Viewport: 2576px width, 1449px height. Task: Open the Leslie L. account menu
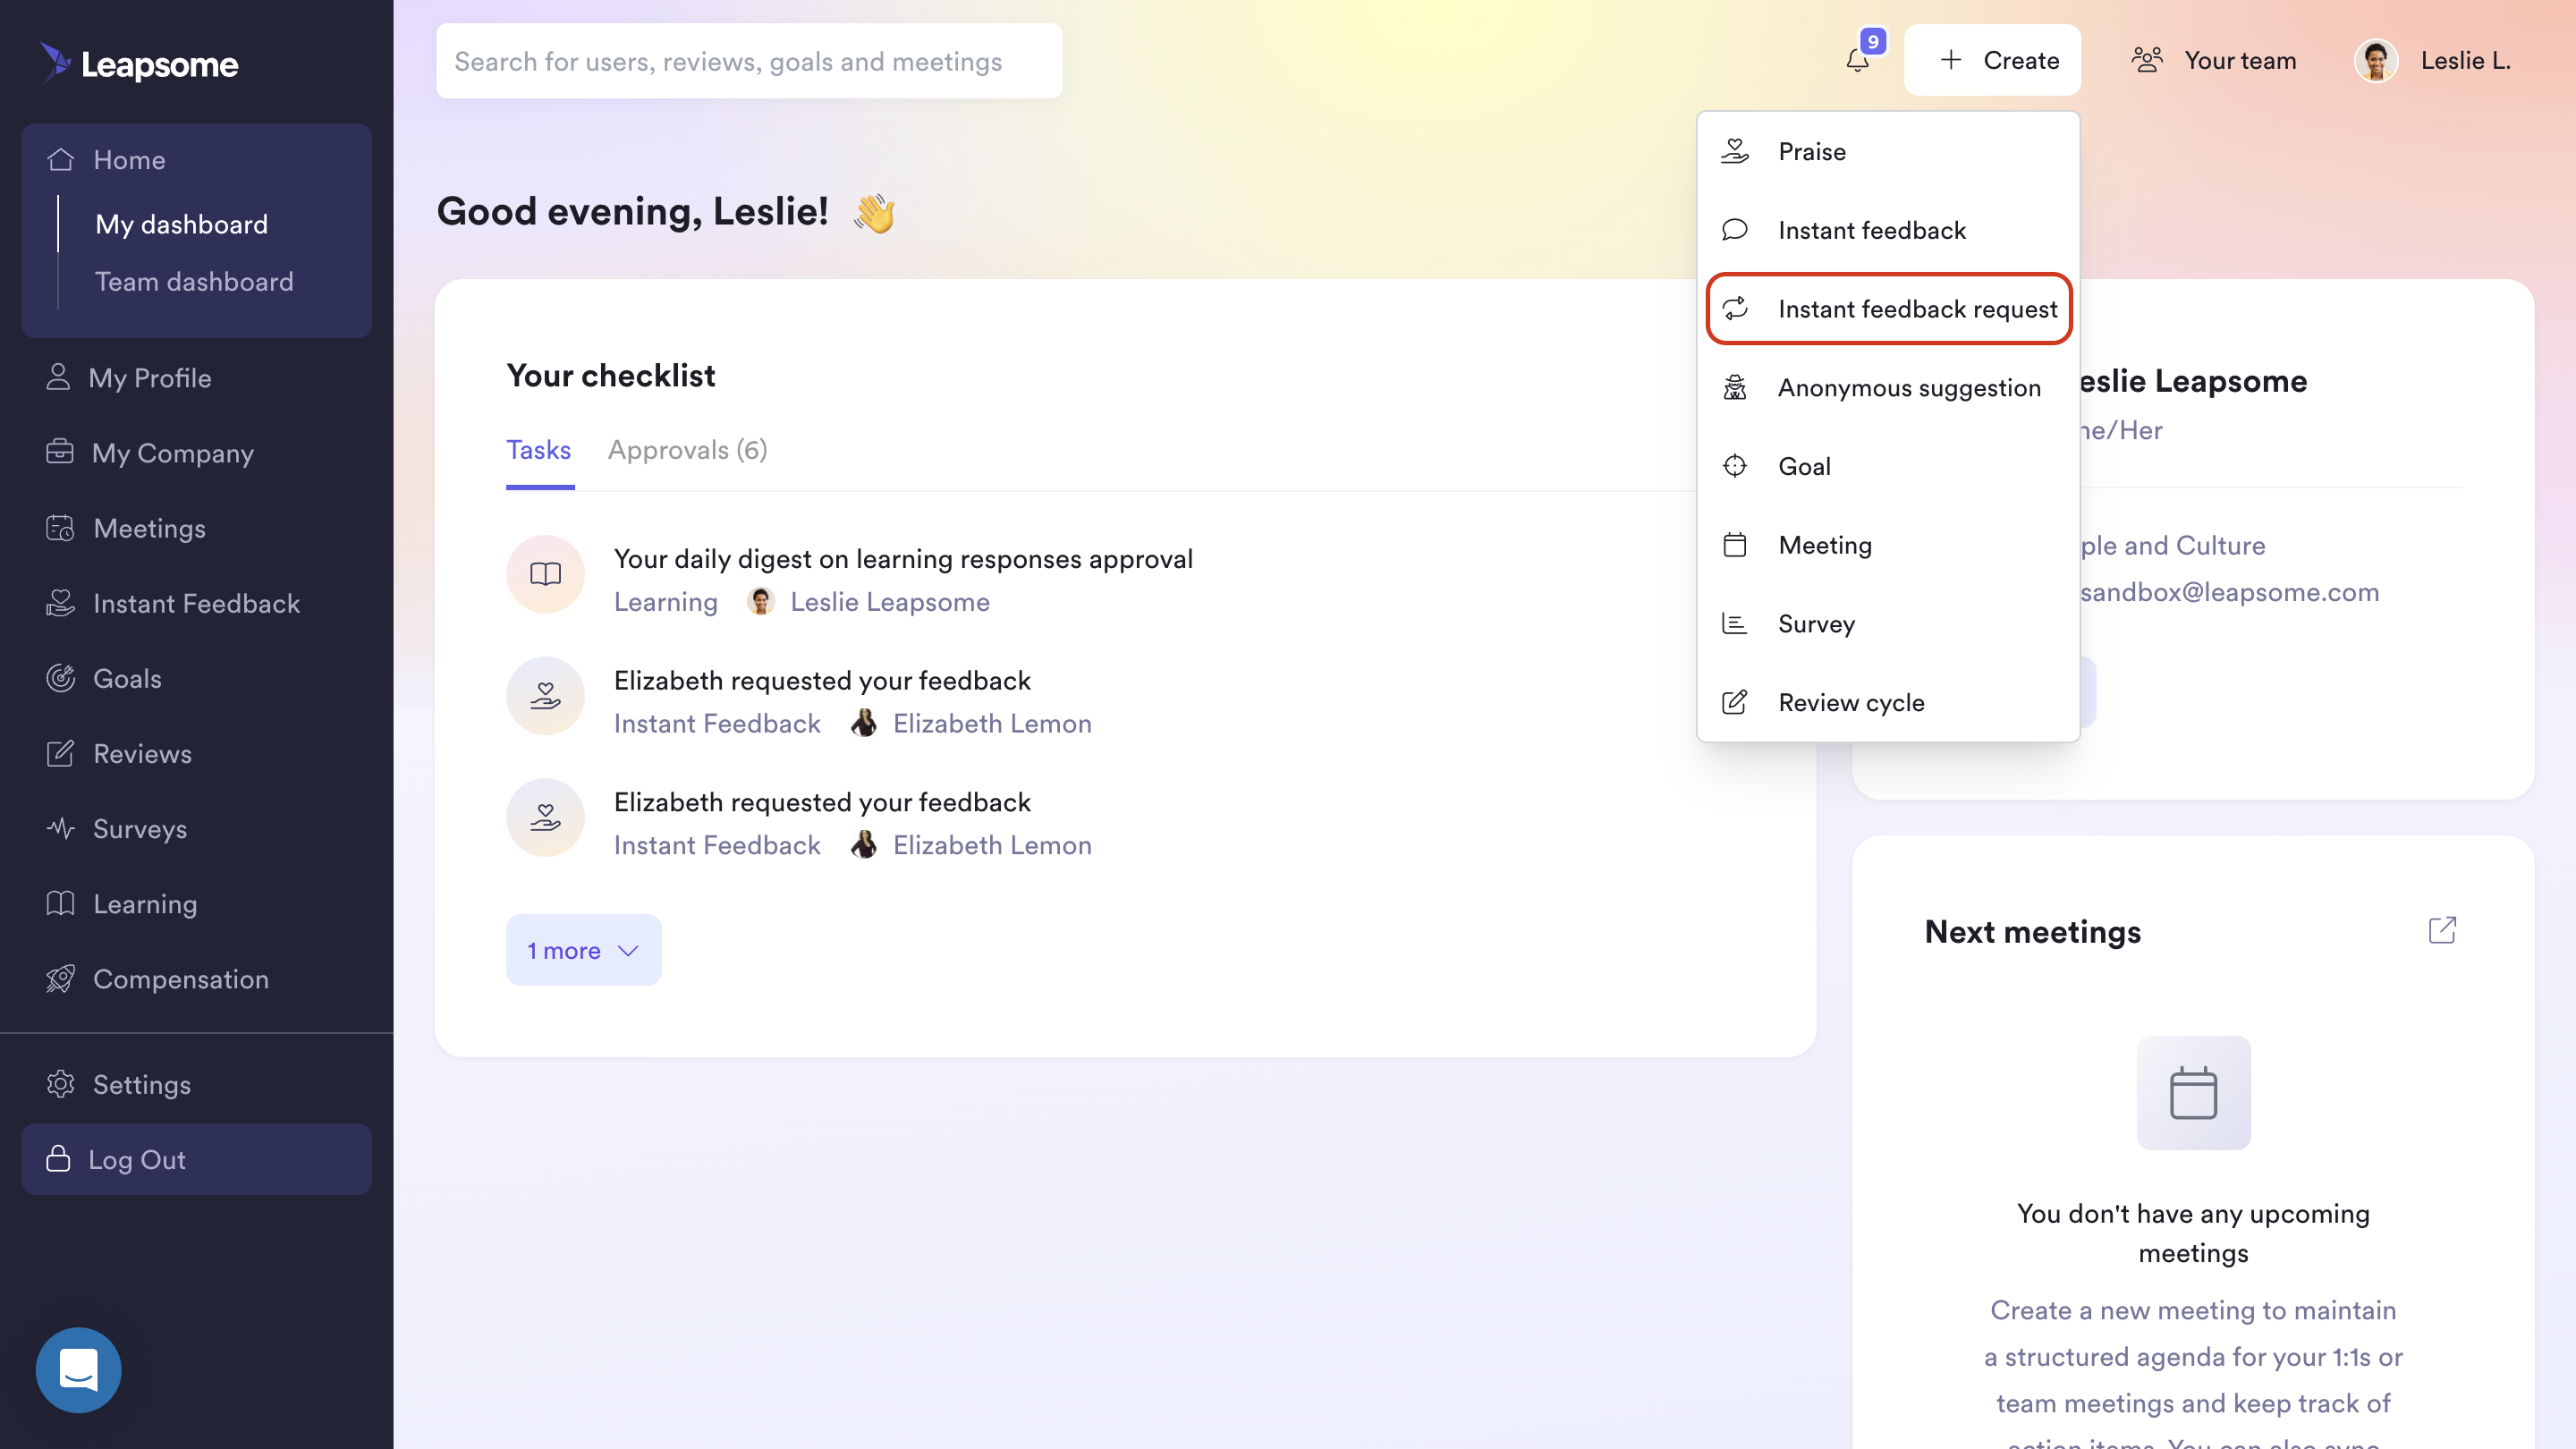(2432, 61)
